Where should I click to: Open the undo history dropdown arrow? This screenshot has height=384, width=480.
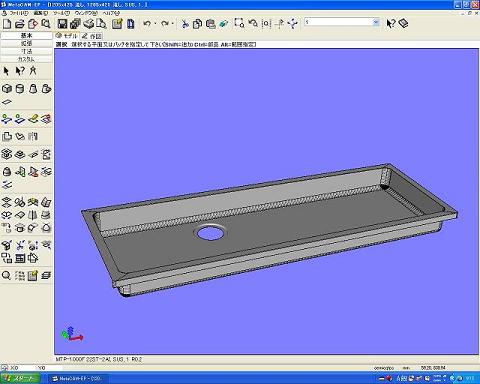[155, 24]
